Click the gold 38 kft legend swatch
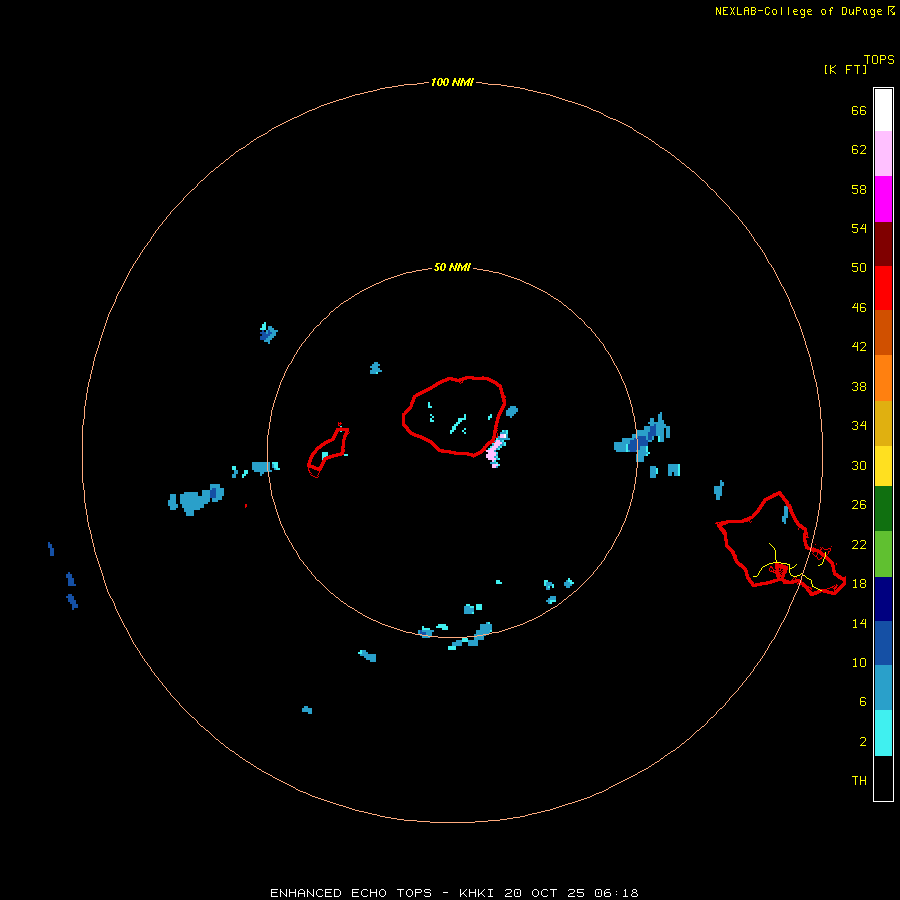This screenshot has width=900, height=900. pos(883,422)
